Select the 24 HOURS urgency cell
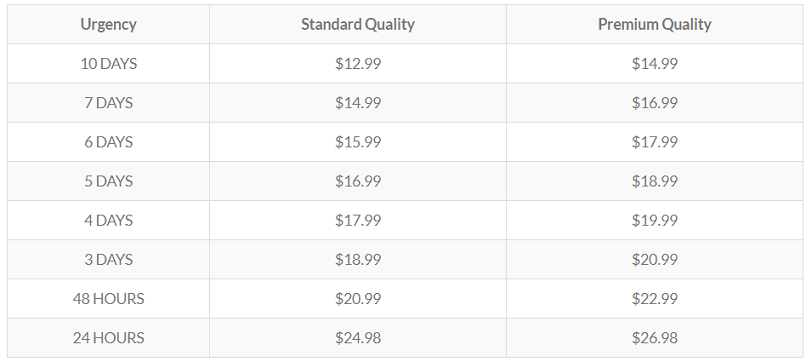 [x=108, y=338]
